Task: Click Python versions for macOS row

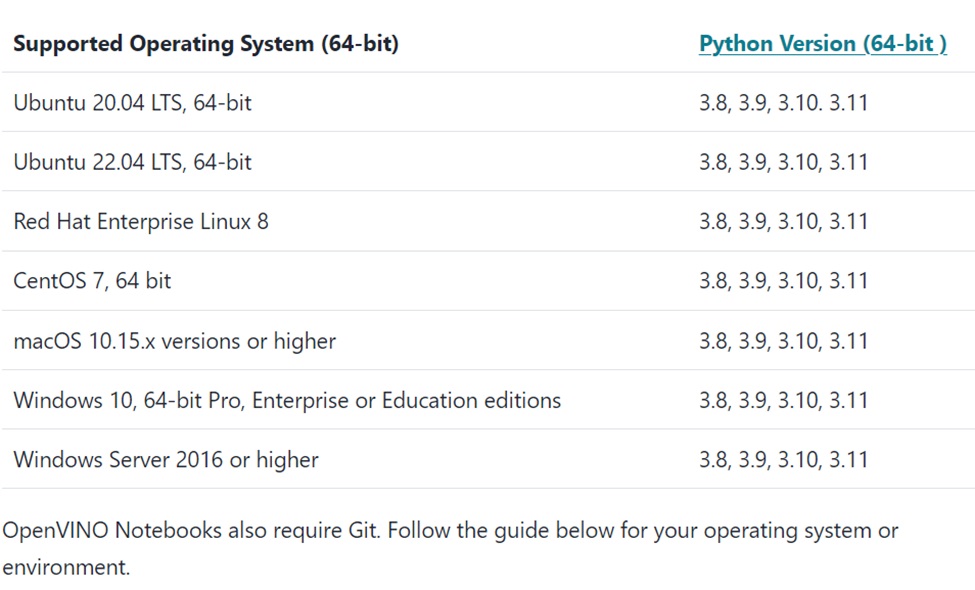Action: tap(783, 341)
